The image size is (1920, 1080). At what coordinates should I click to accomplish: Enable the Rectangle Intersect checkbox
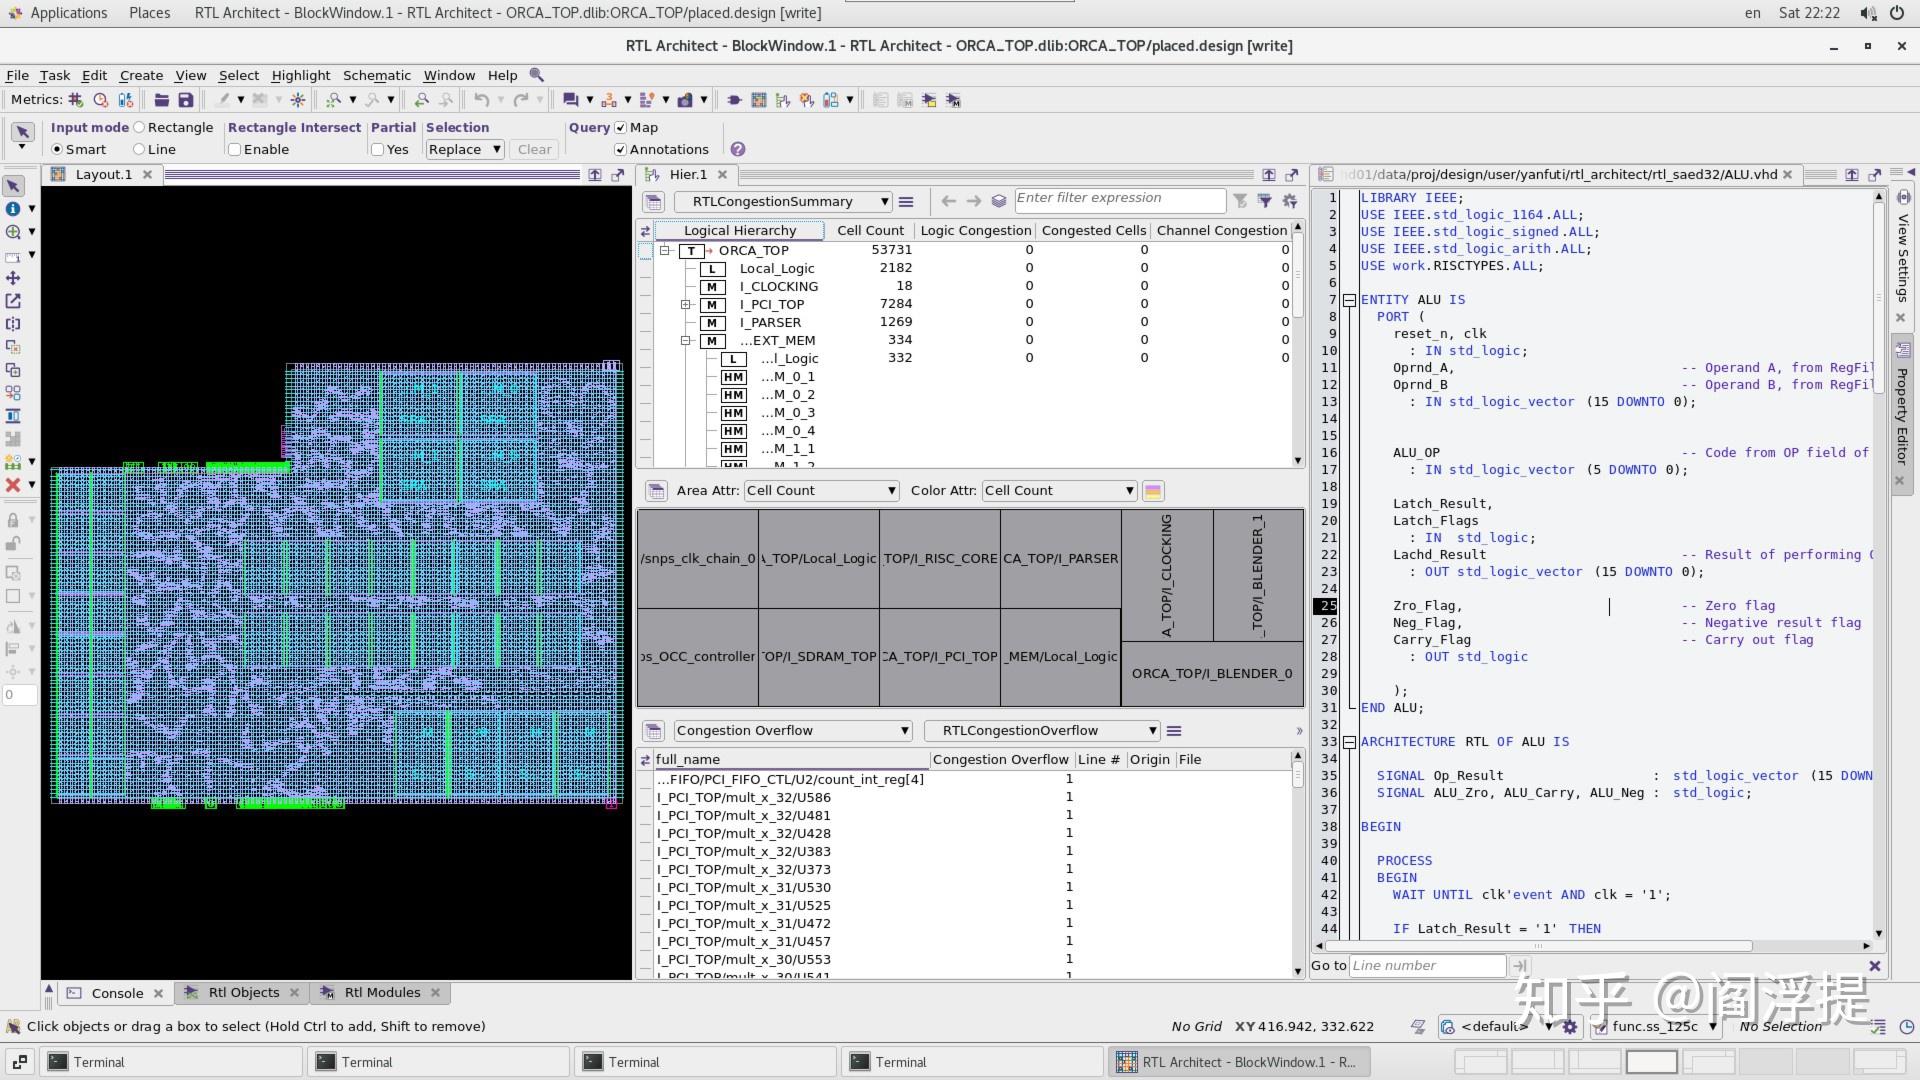pos(234,149)
